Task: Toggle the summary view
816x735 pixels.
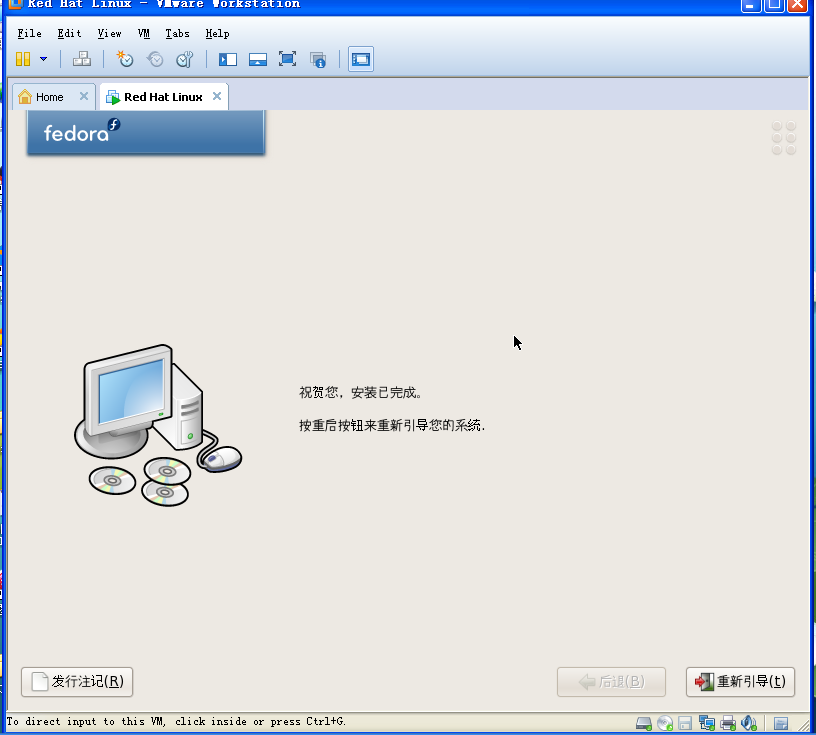Action: tap(318, 59)
